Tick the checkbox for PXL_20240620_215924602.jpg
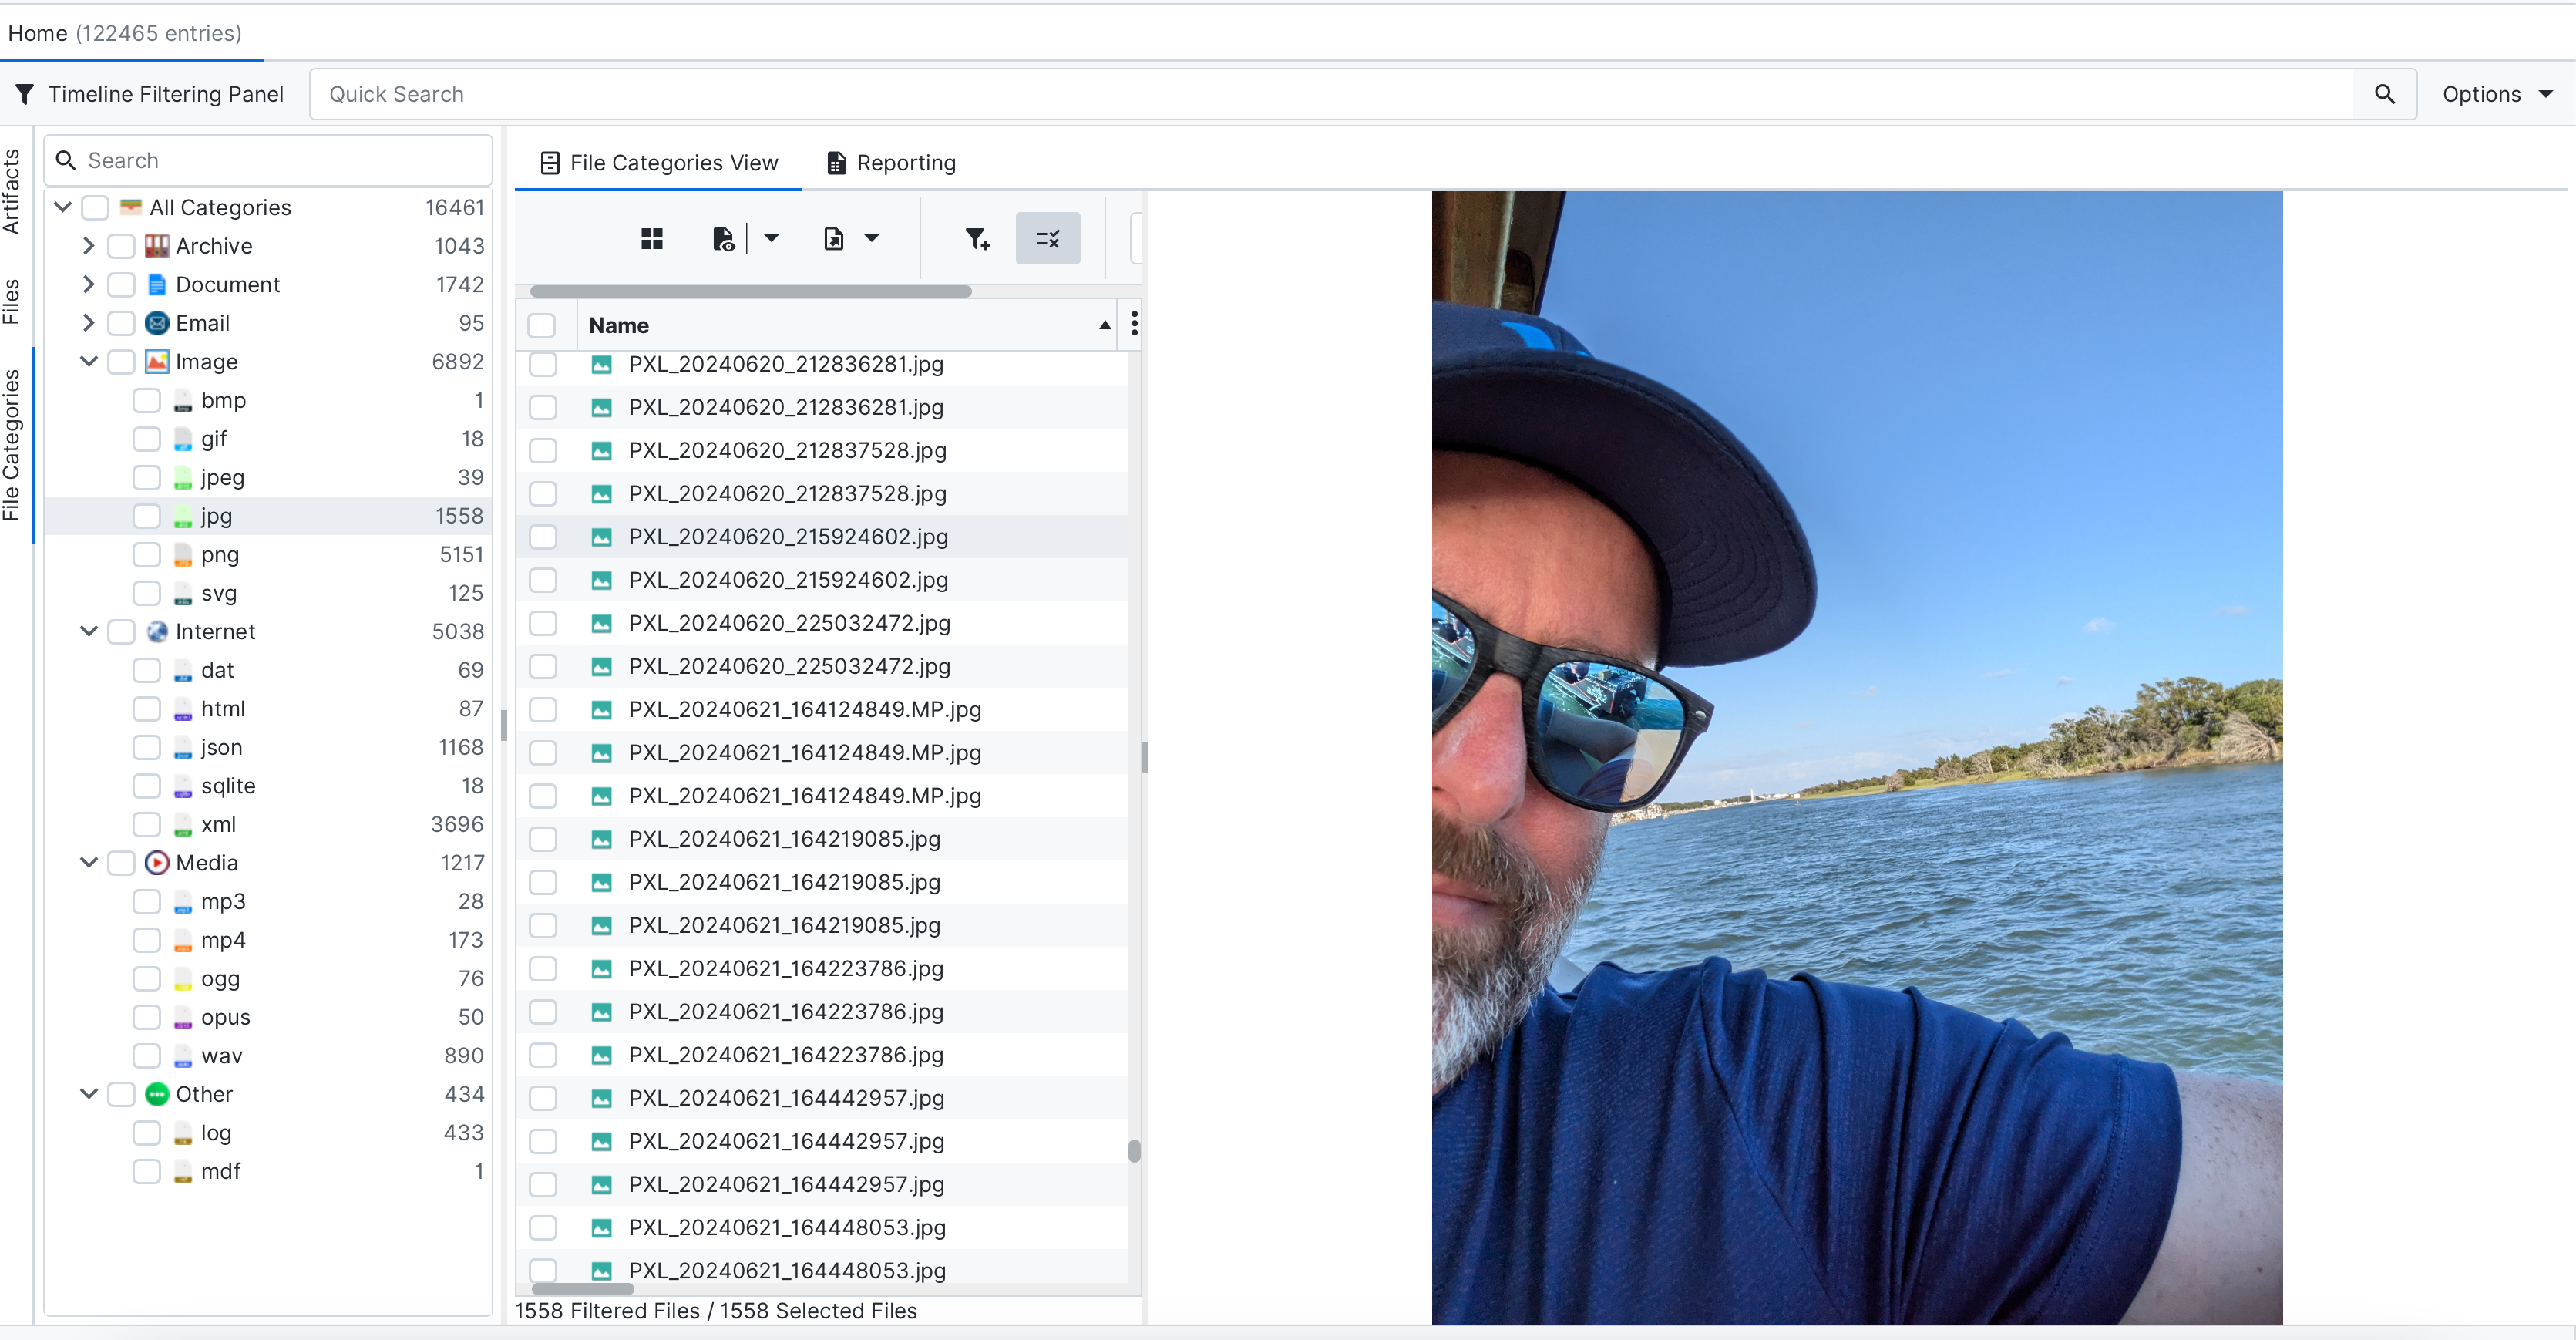The height and width of the screenshot is (1340, 2576). tap(543, 537)
